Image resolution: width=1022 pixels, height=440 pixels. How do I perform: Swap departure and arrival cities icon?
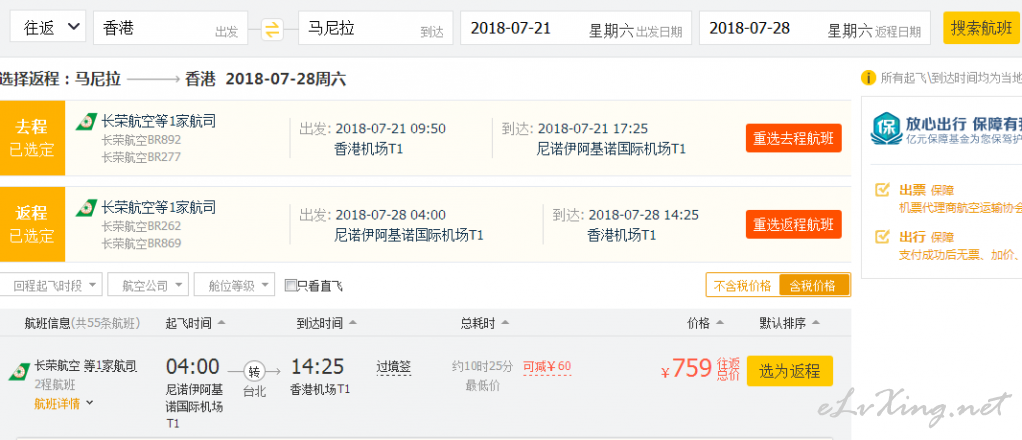[x=272, y=29]
